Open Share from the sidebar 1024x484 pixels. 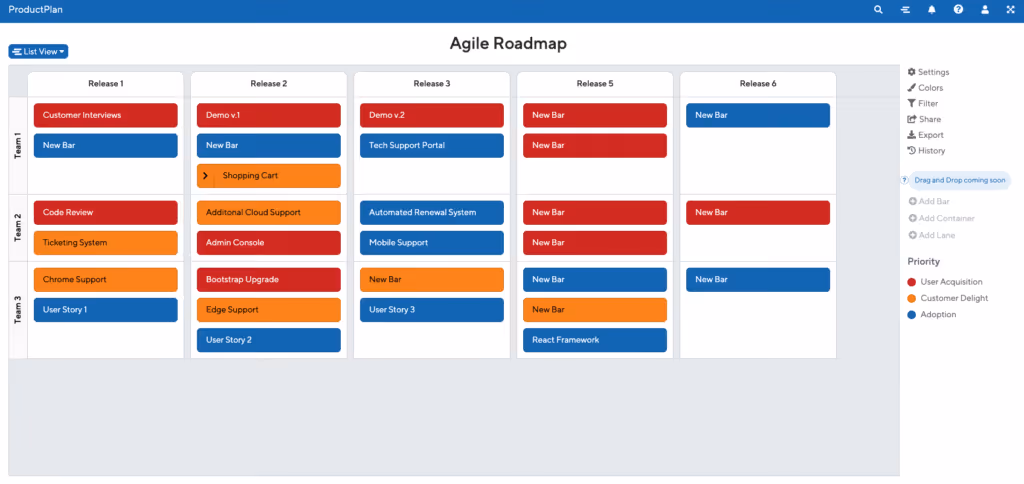click(x=924, y=119)
